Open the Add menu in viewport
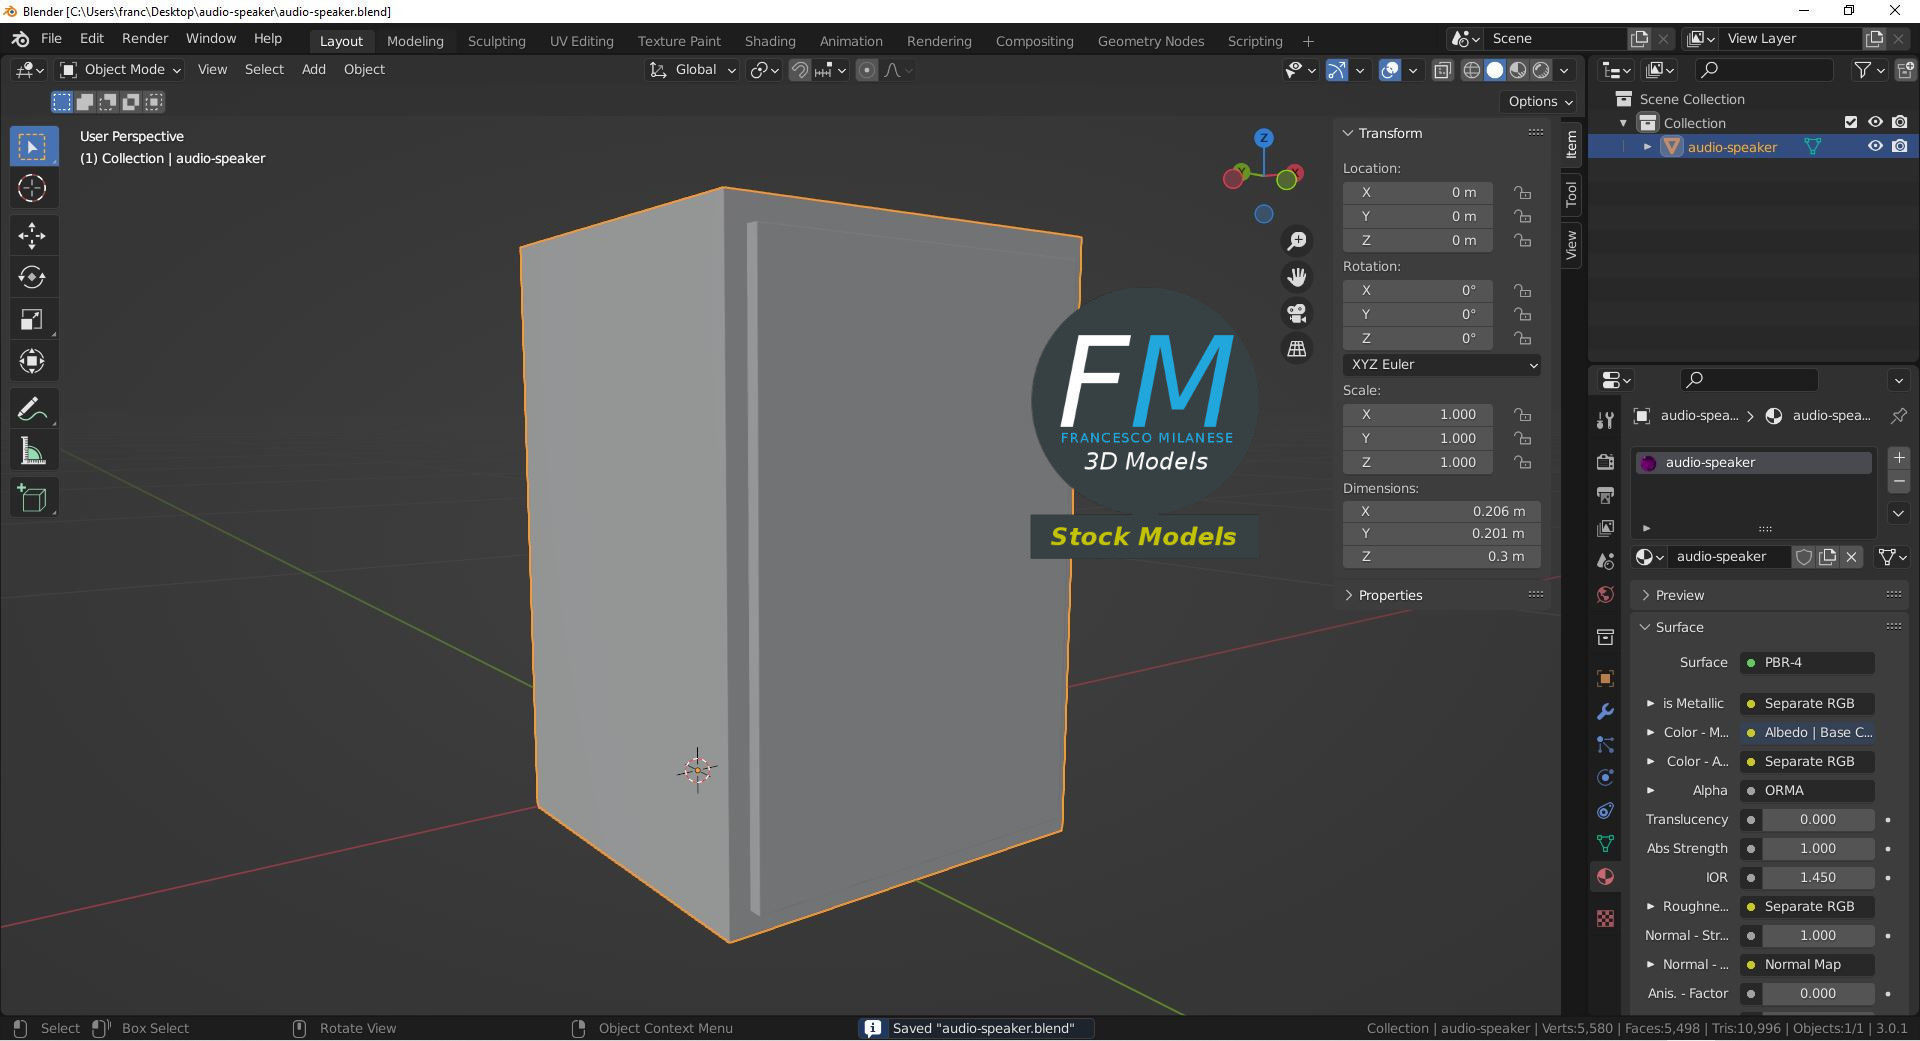The height and width of the screenshot is (1041, 1920). [x=314, y=70]
